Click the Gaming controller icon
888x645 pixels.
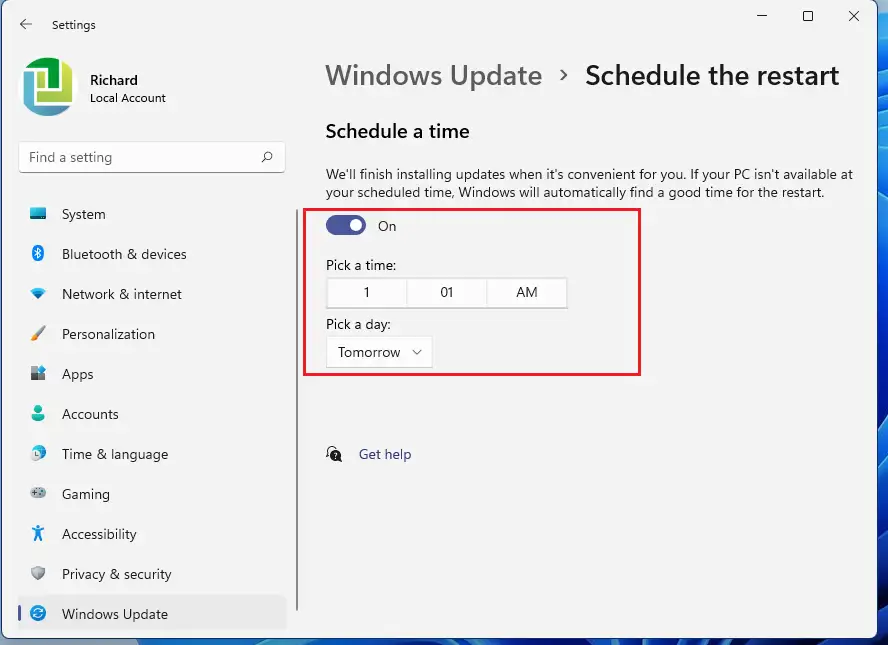point(38,493)
